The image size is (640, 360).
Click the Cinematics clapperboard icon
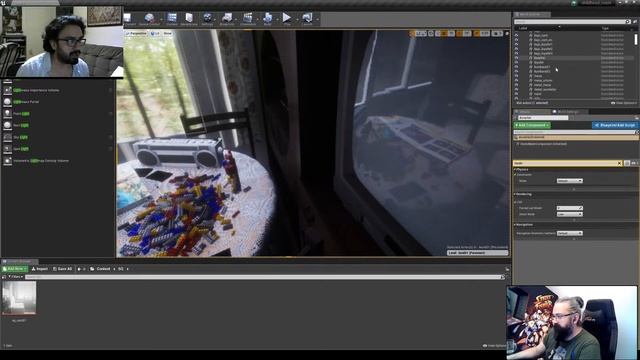pos(247,18)
